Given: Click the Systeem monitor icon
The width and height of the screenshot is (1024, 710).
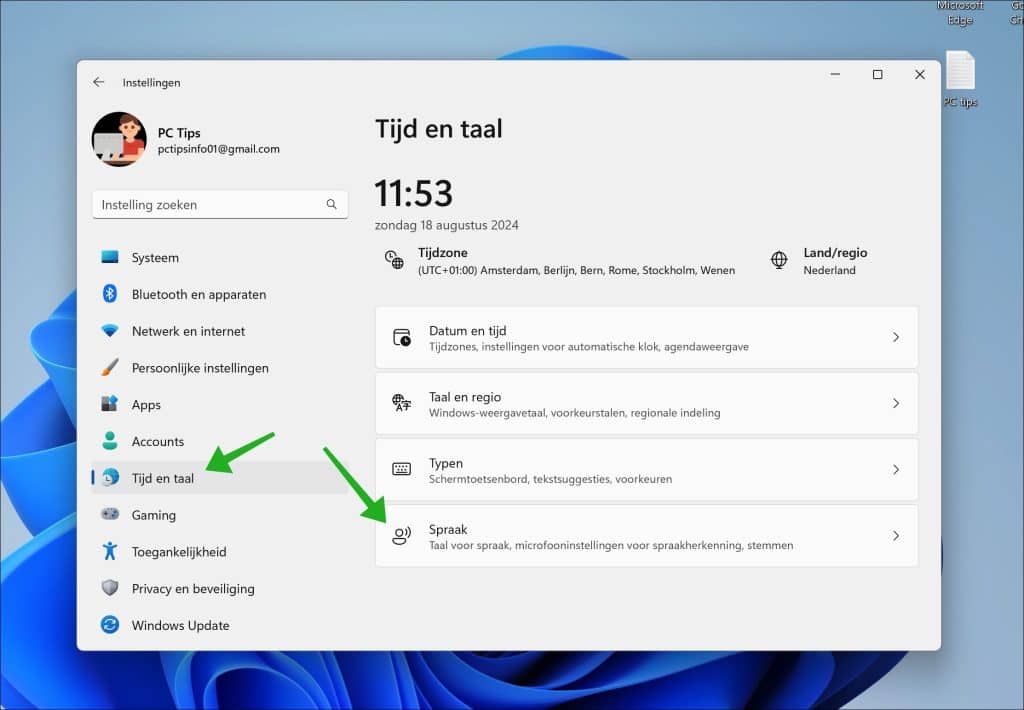Looking at the screenshot, I should tap(110, 257).
